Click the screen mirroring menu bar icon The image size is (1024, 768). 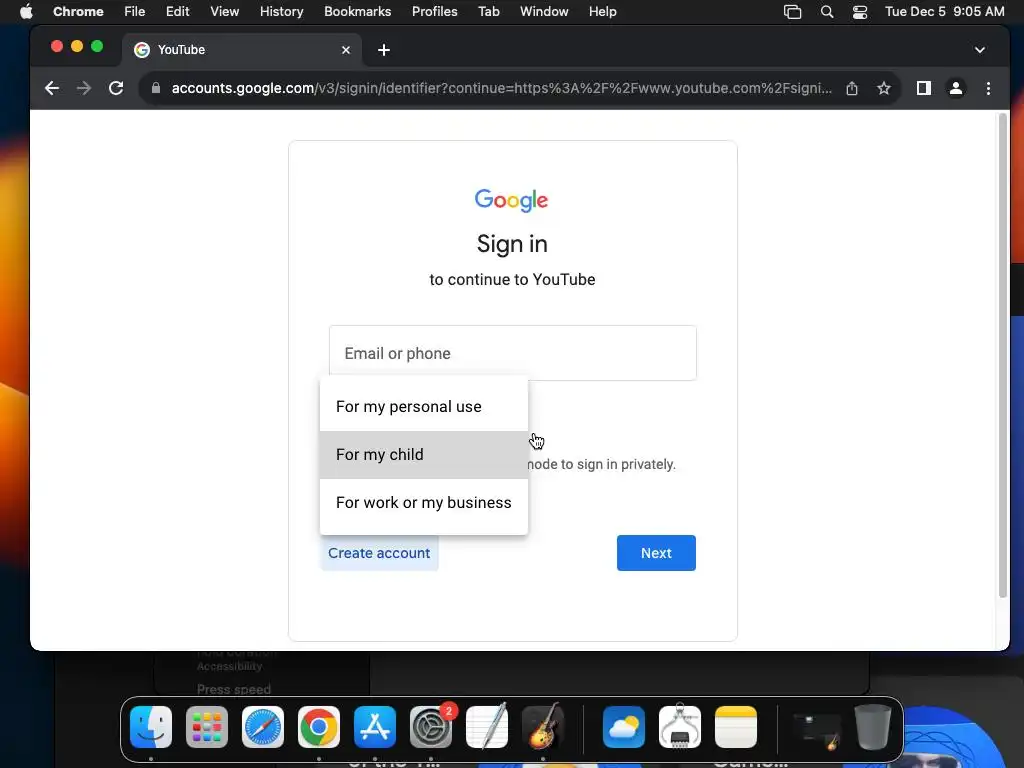coord(792,12)
